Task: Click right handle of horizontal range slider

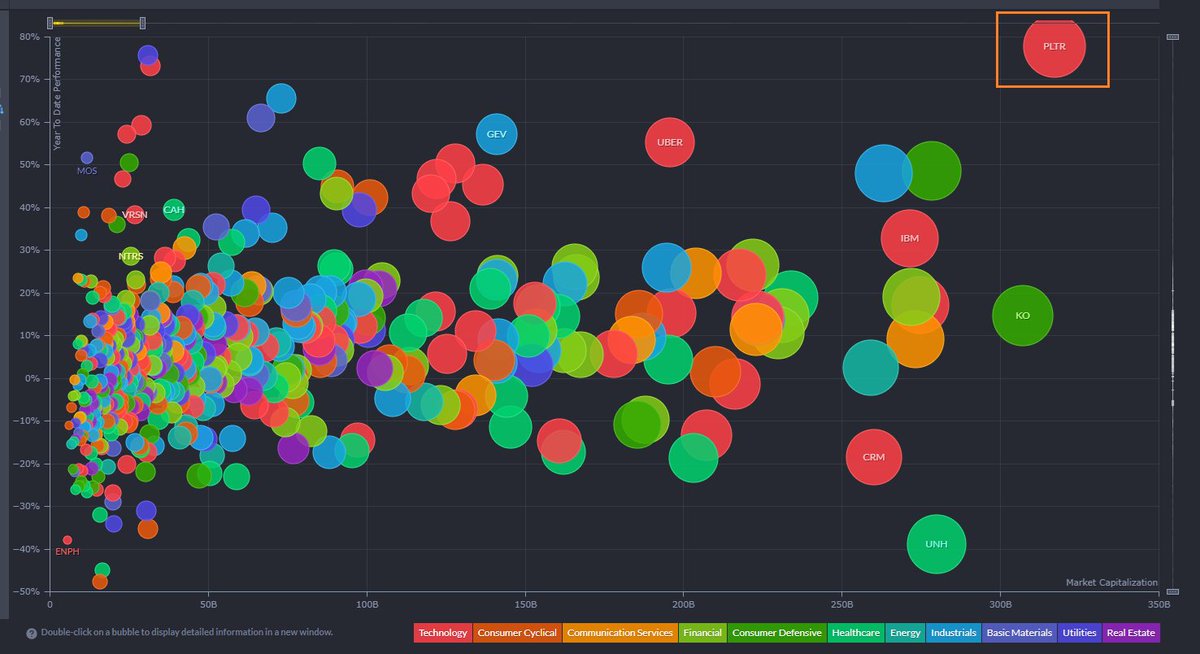Action: click(x=143, y=23)
